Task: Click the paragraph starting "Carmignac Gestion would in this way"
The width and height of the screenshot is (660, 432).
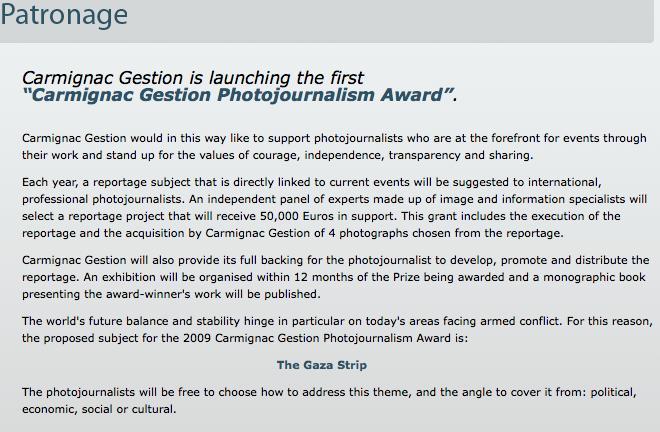Action: tap(334, 147)
